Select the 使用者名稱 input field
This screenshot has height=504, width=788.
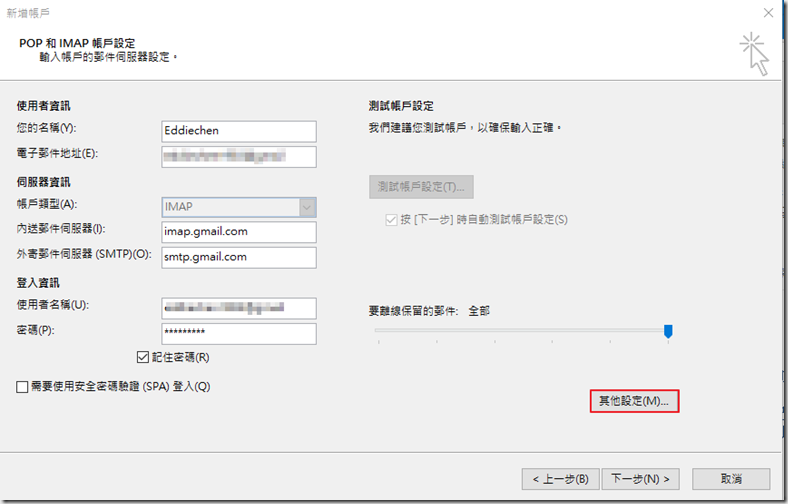click(238, 308)
